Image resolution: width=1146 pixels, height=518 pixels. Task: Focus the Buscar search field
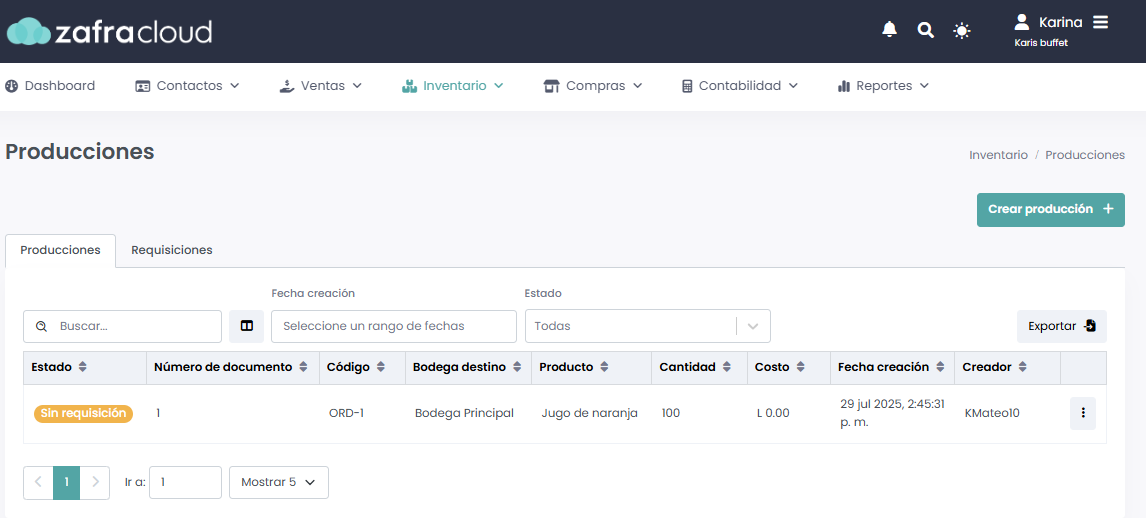(122, 327)
